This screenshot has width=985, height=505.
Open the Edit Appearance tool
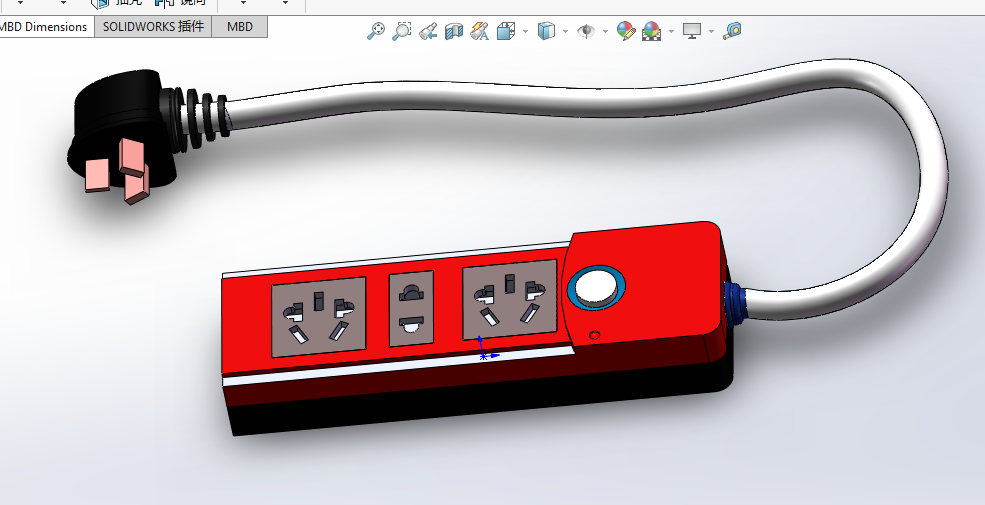(x=626, y=31)
